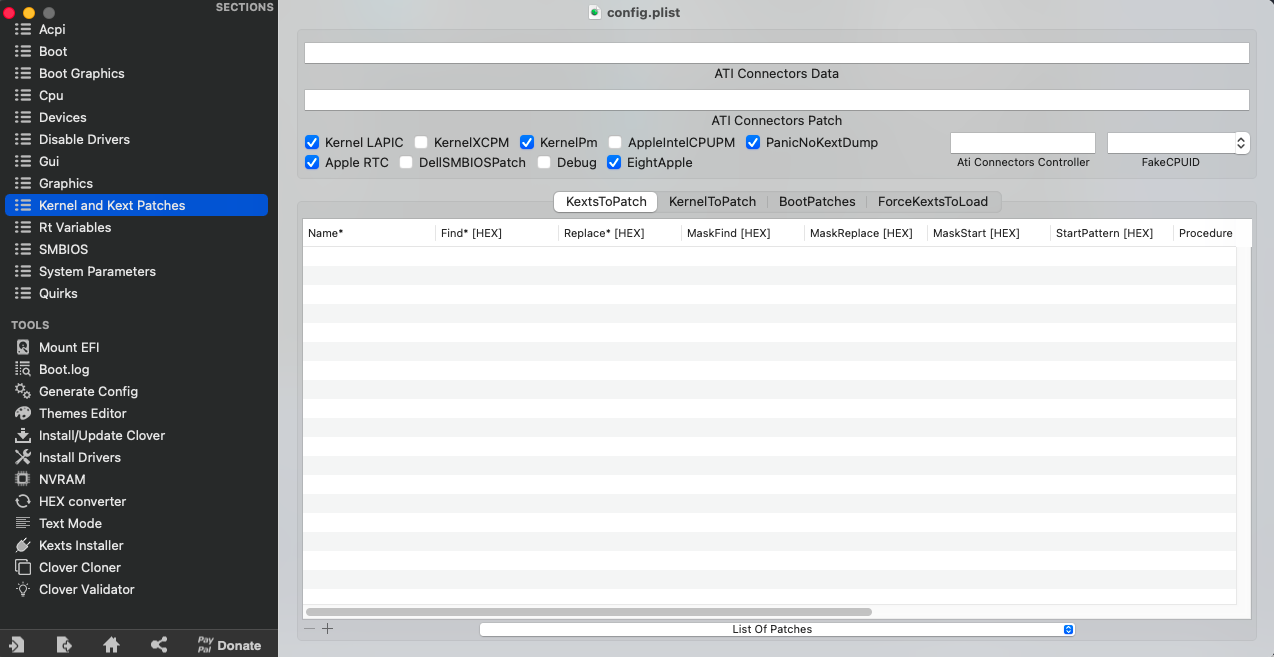Click the PayPal Donate button
Image resolution: width=1274 pixels, height=657 pixels.
click(x=229, y=645)
